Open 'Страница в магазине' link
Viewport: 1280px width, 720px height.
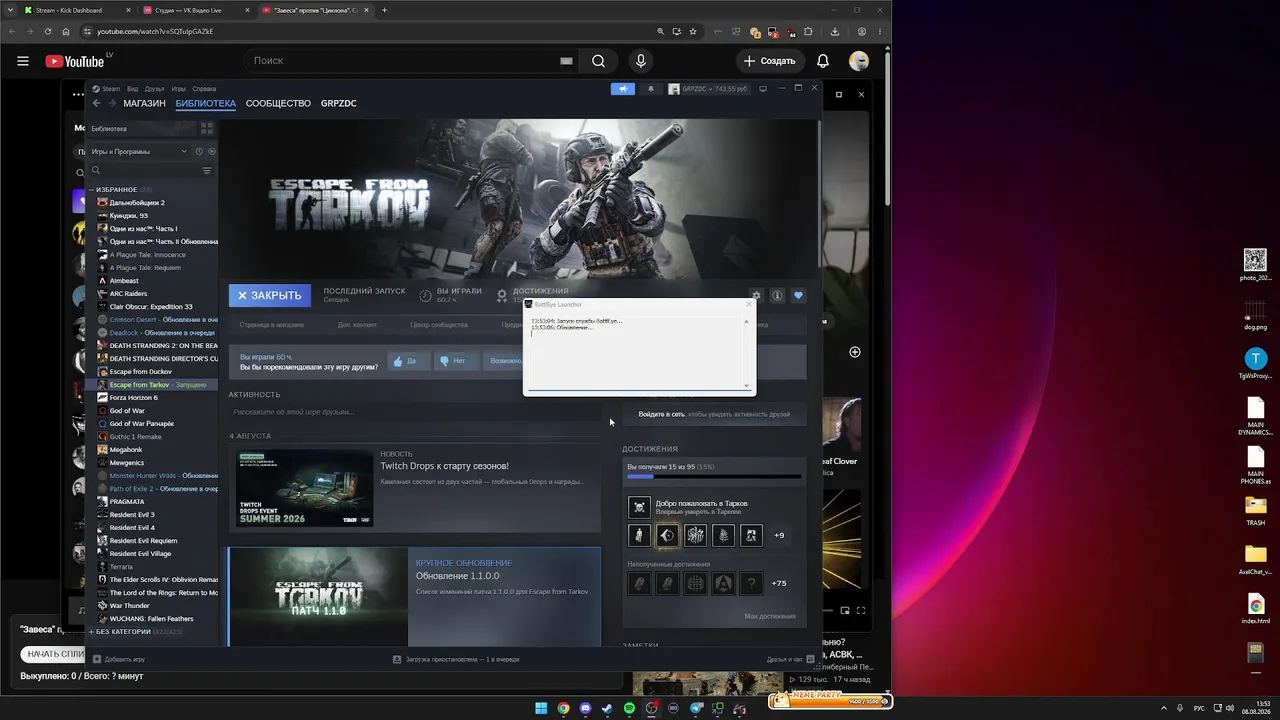click(272, 325)
